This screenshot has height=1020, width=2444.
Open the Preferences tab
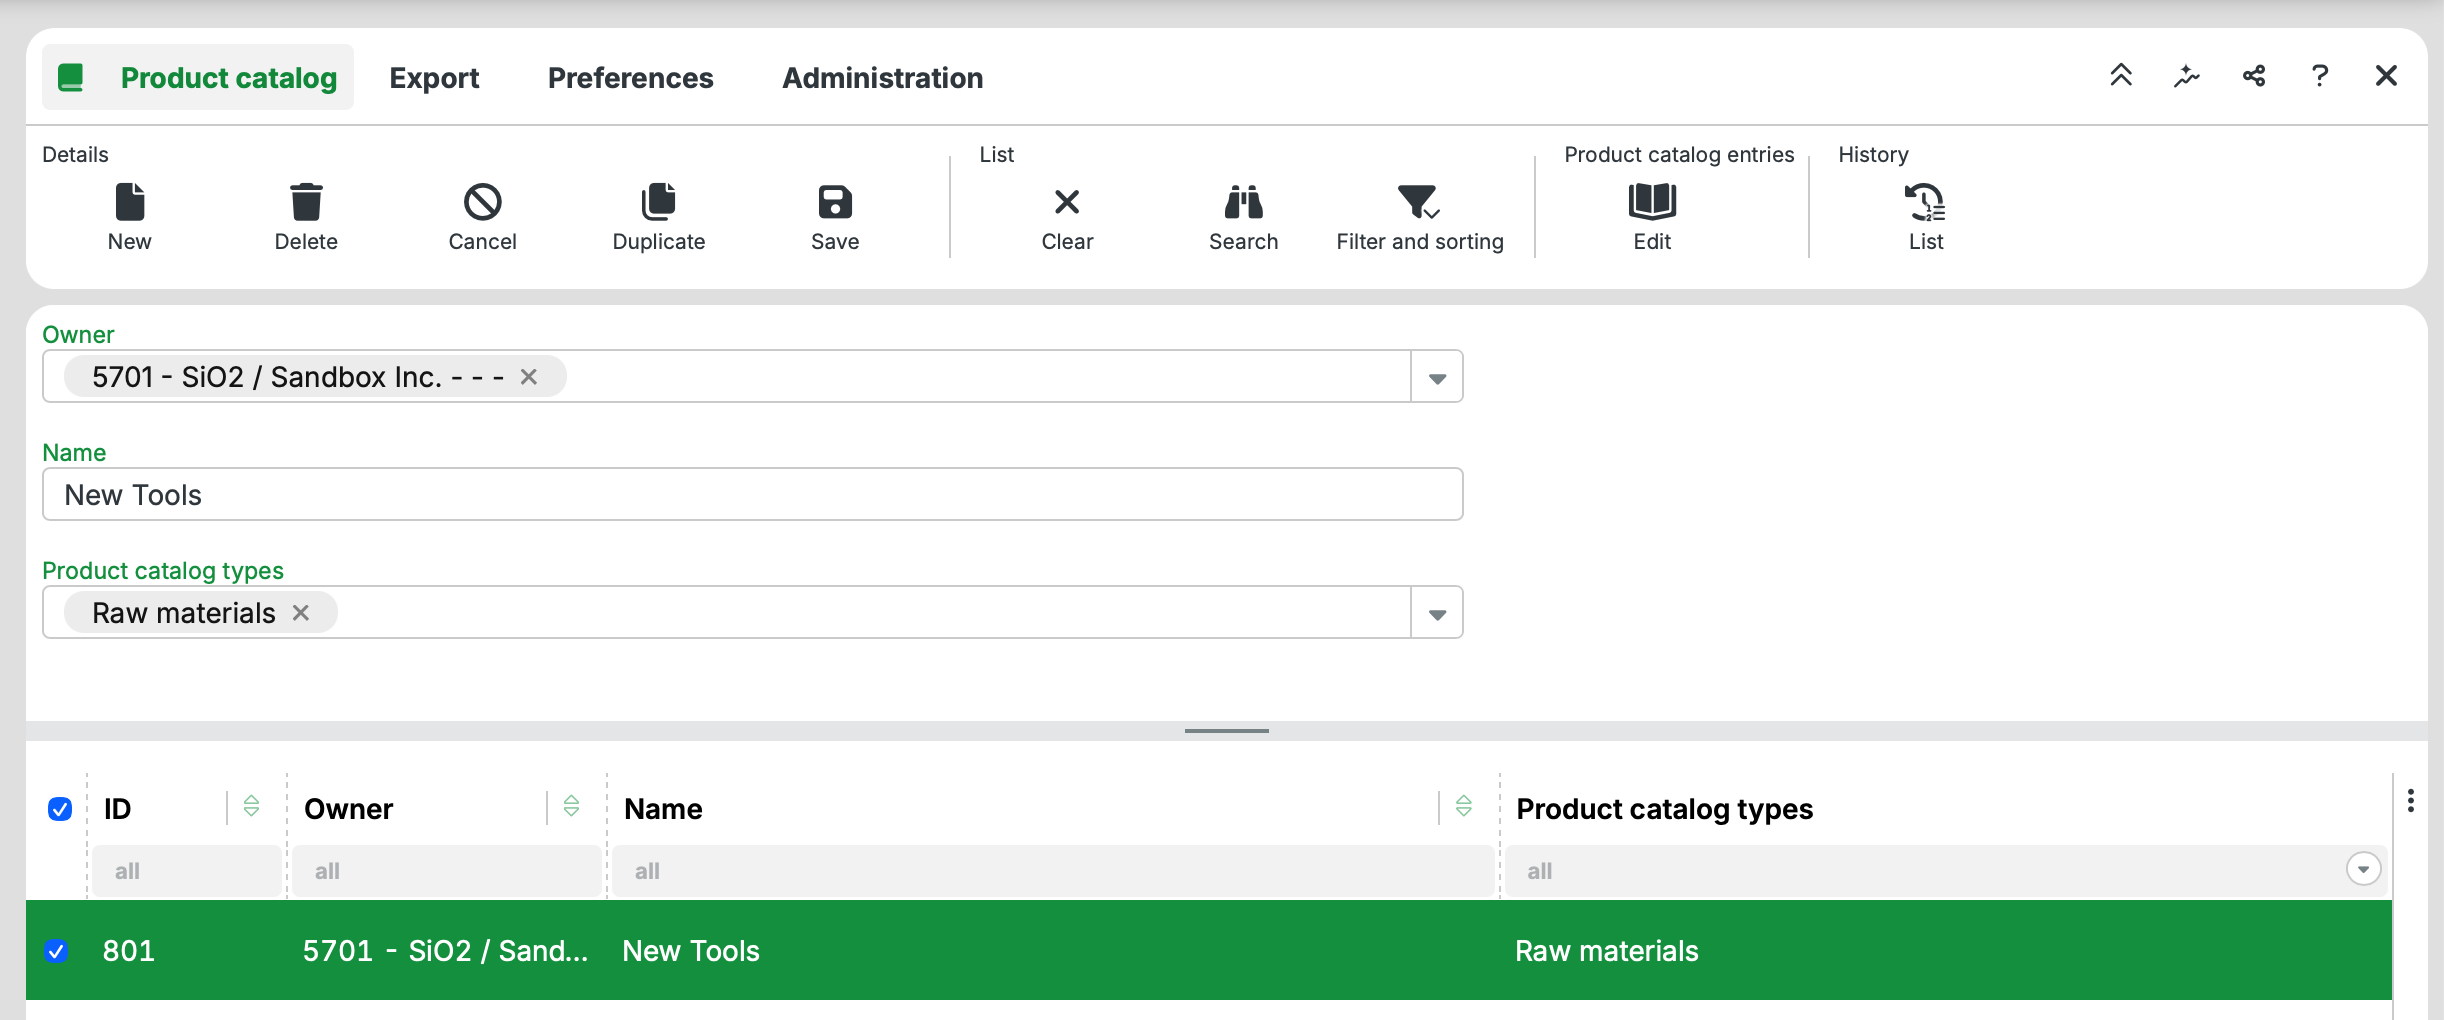630,78
